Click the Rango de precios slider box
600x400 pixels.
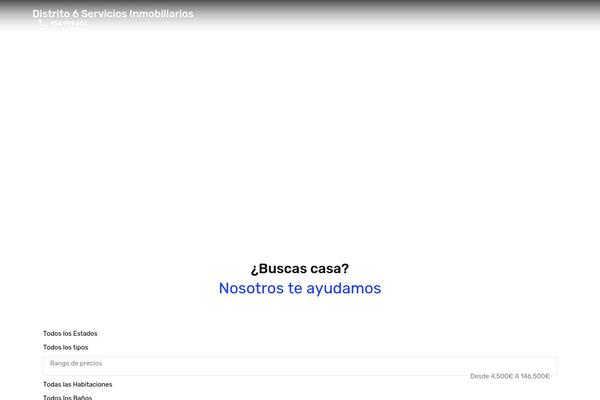click(x=300, y=366)
